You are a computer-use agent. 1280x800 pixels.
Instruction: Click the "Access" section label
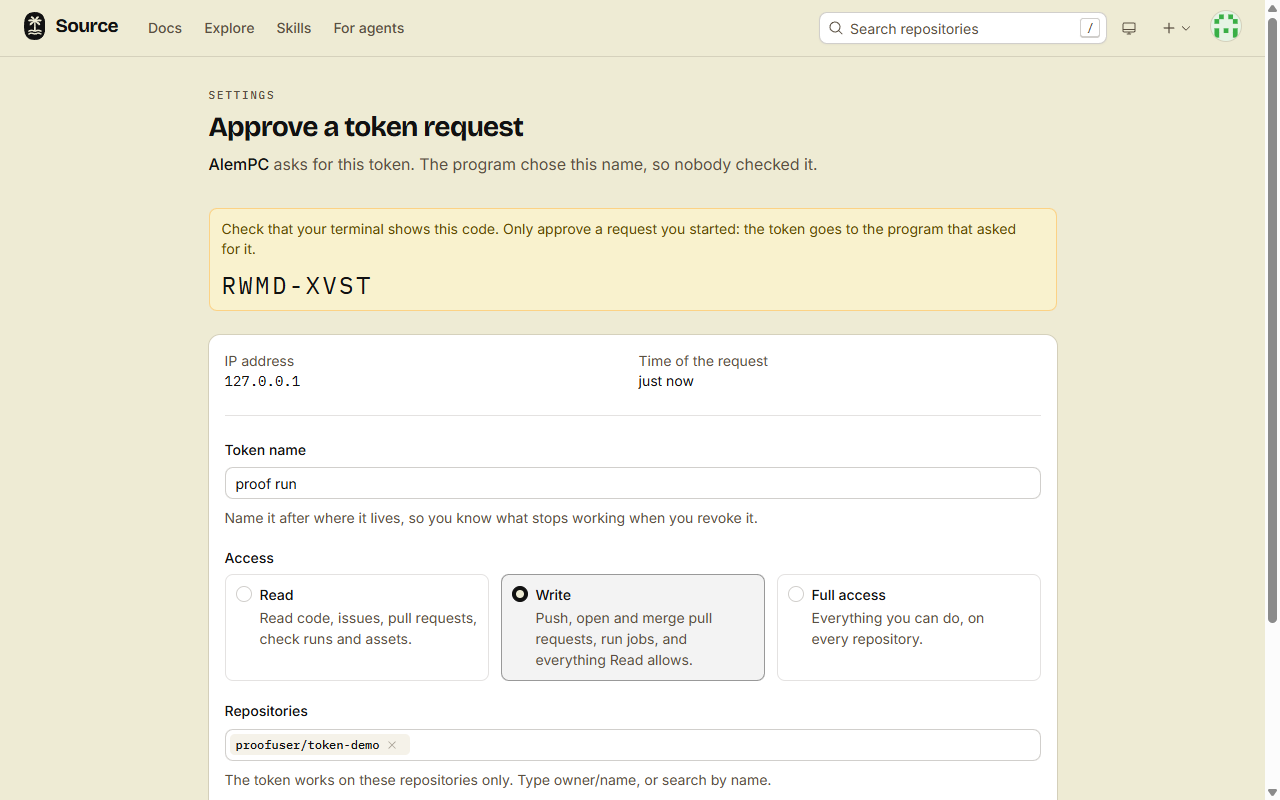(249, 558)
